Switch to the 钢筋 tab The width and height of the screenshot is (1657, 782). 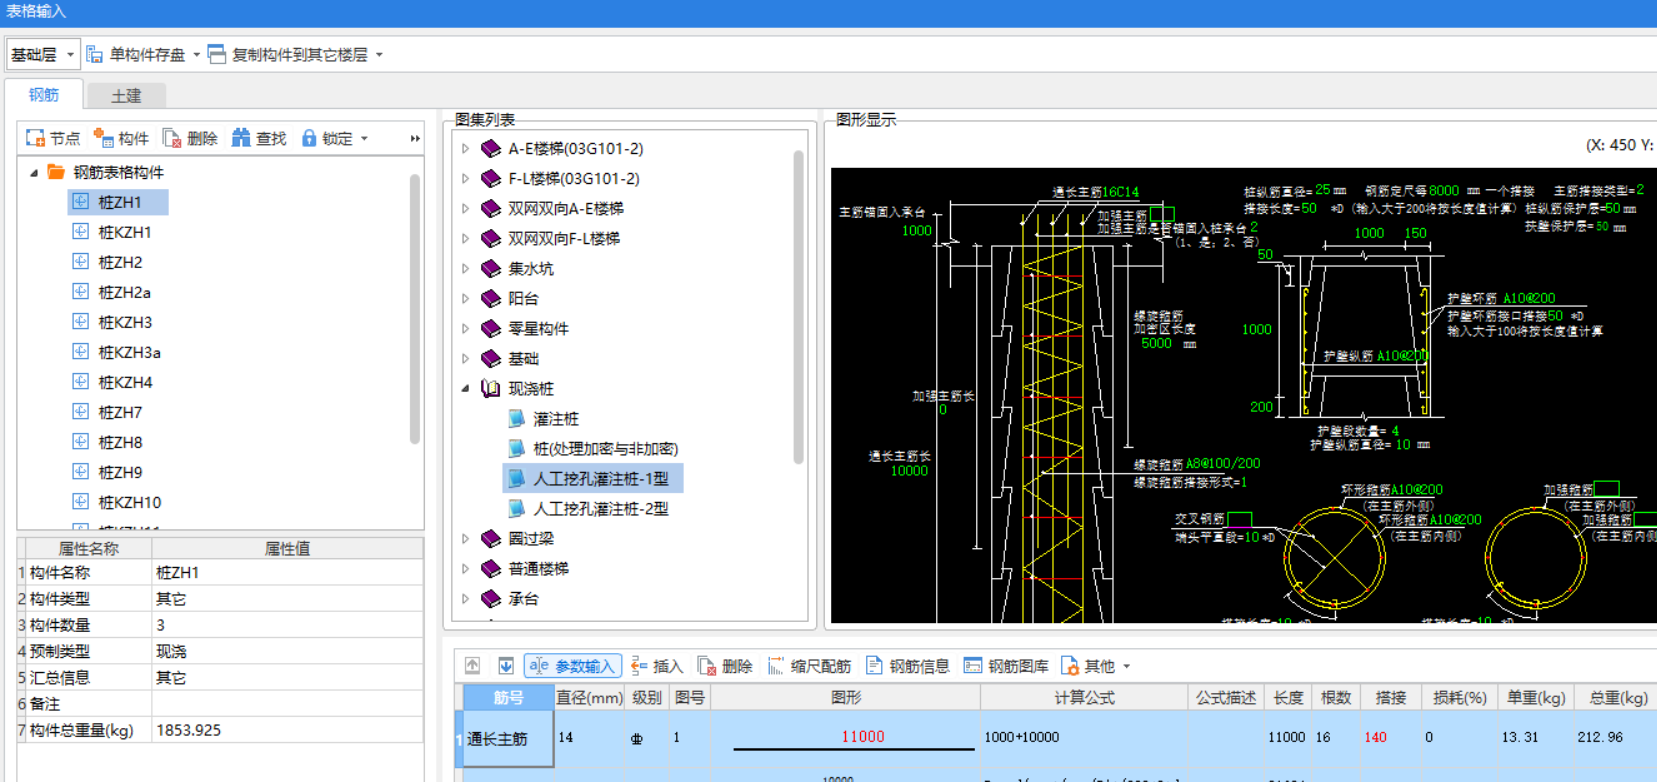[44, 95]
